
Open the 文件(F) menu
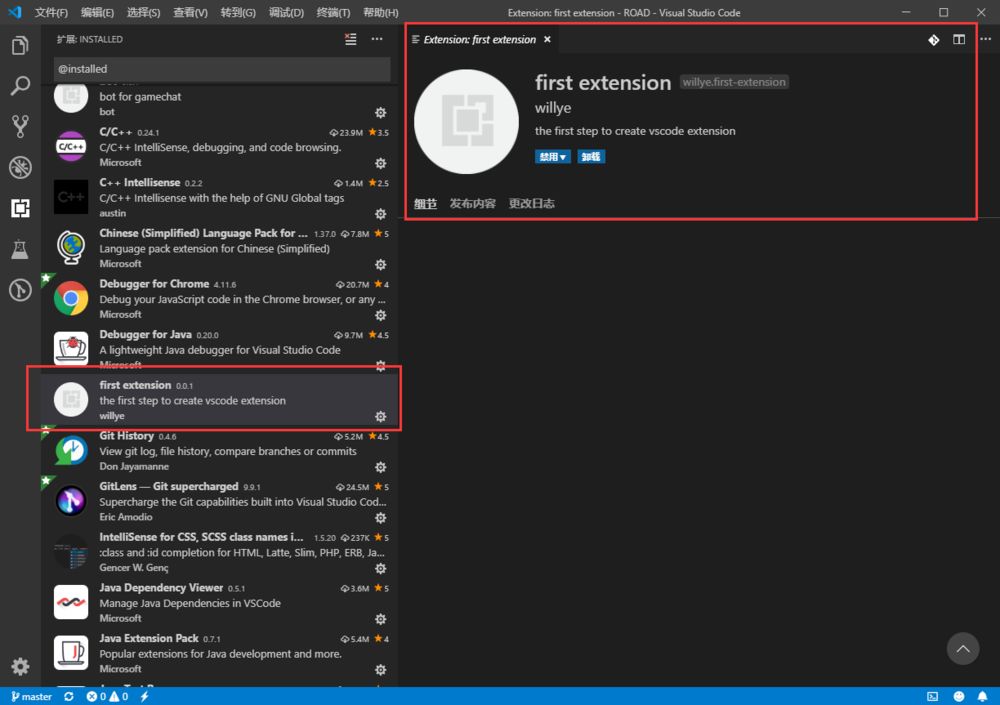tap(51, 13)
